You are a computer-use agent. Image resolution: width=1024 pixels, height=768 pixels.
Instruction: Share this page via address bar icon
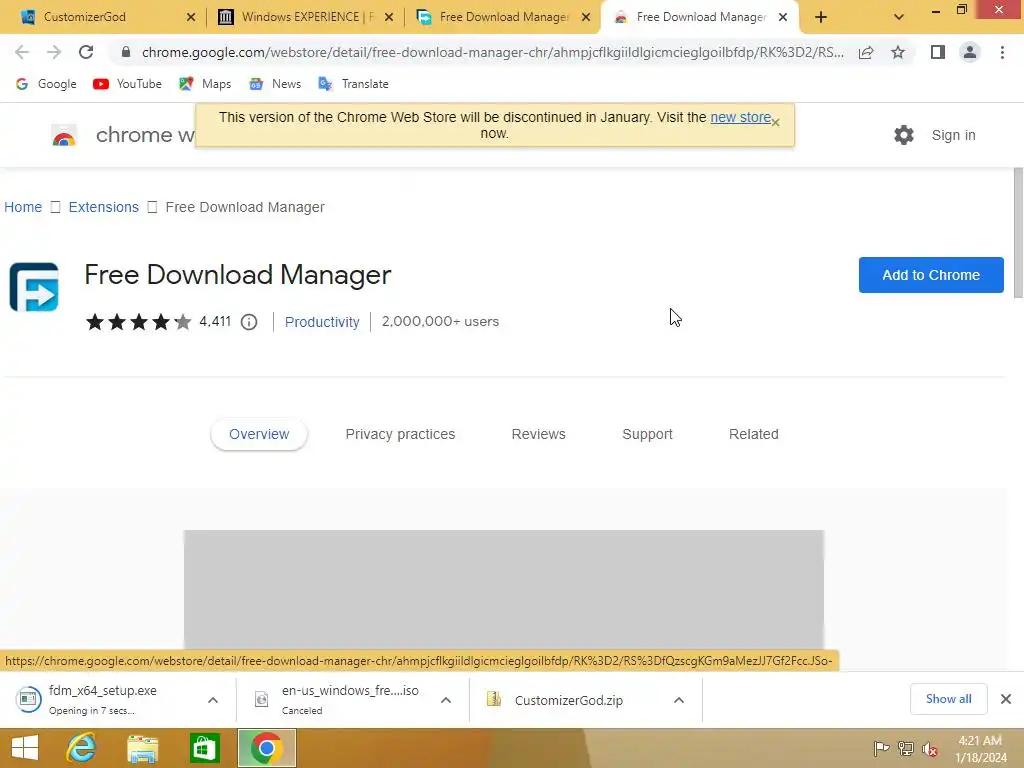click(x=866, y=52)
